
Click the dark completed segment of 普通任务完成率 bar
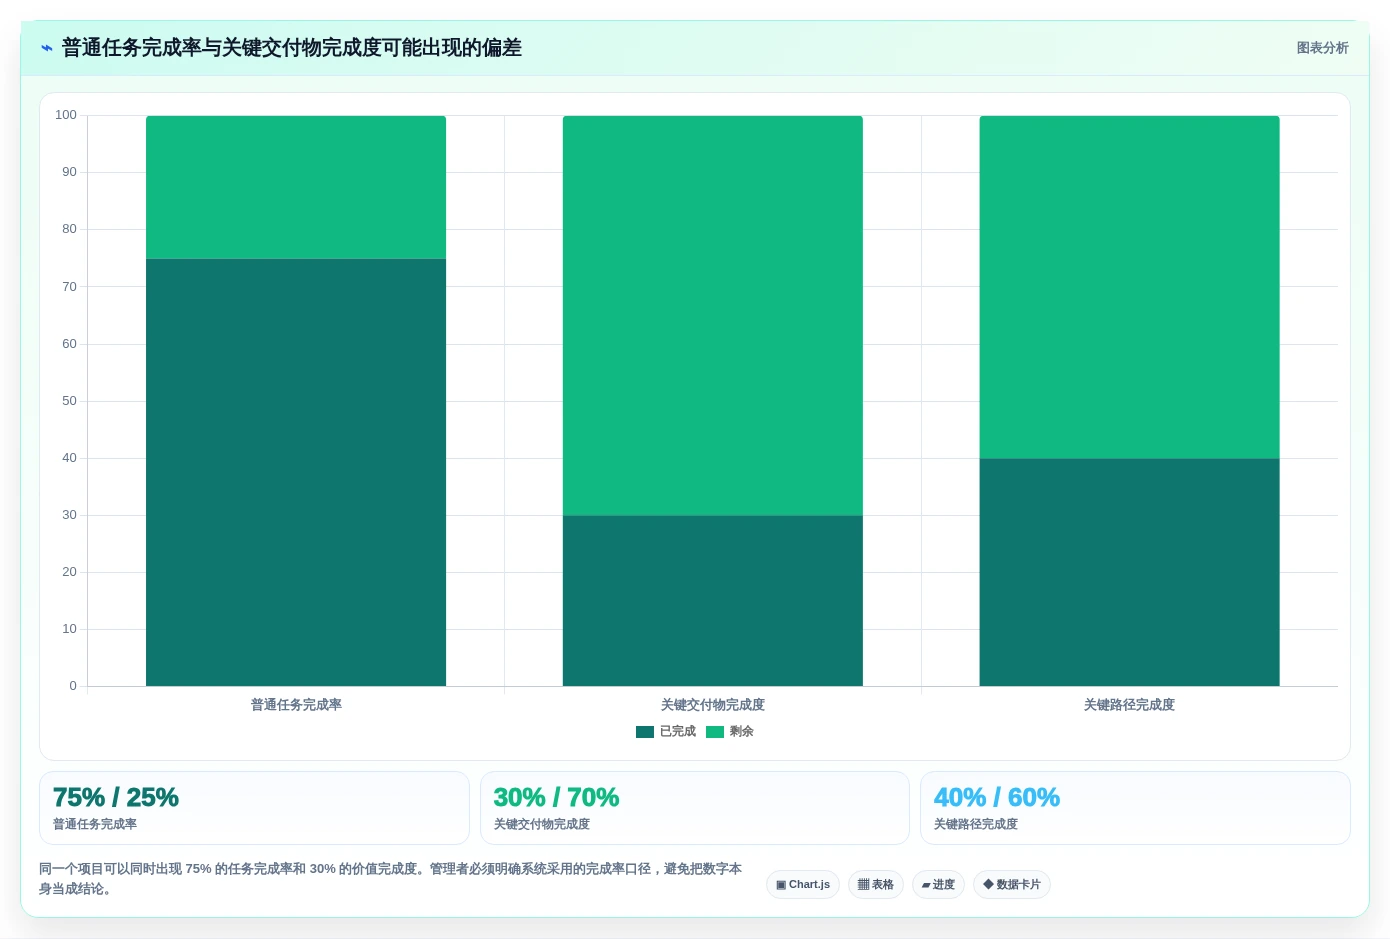tap(296, 472)
